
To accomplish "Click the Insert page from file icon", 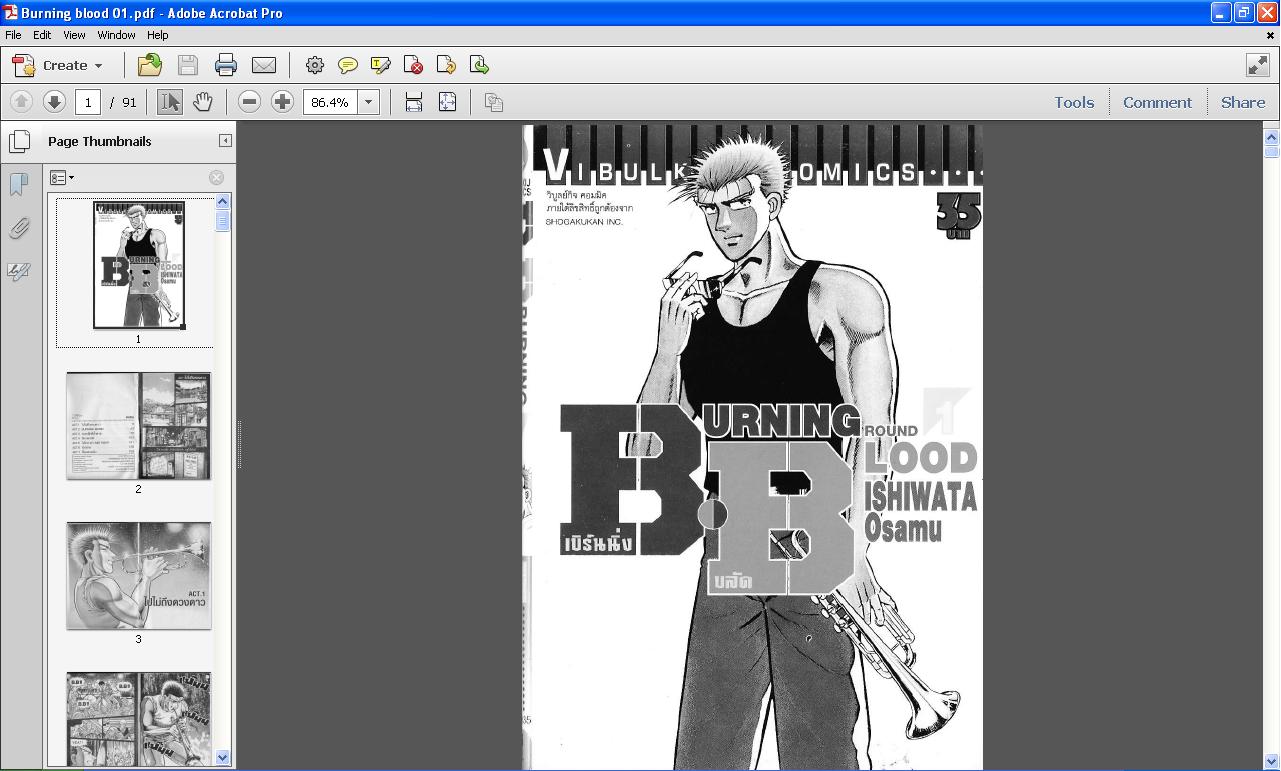I will coord(446,65).
